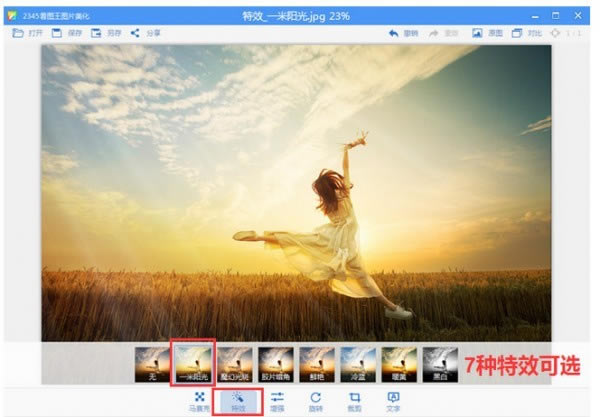Apply the 一米阳光 effect thumbnail
Viewport: 600px width, 417px height.
coord(193,365)
